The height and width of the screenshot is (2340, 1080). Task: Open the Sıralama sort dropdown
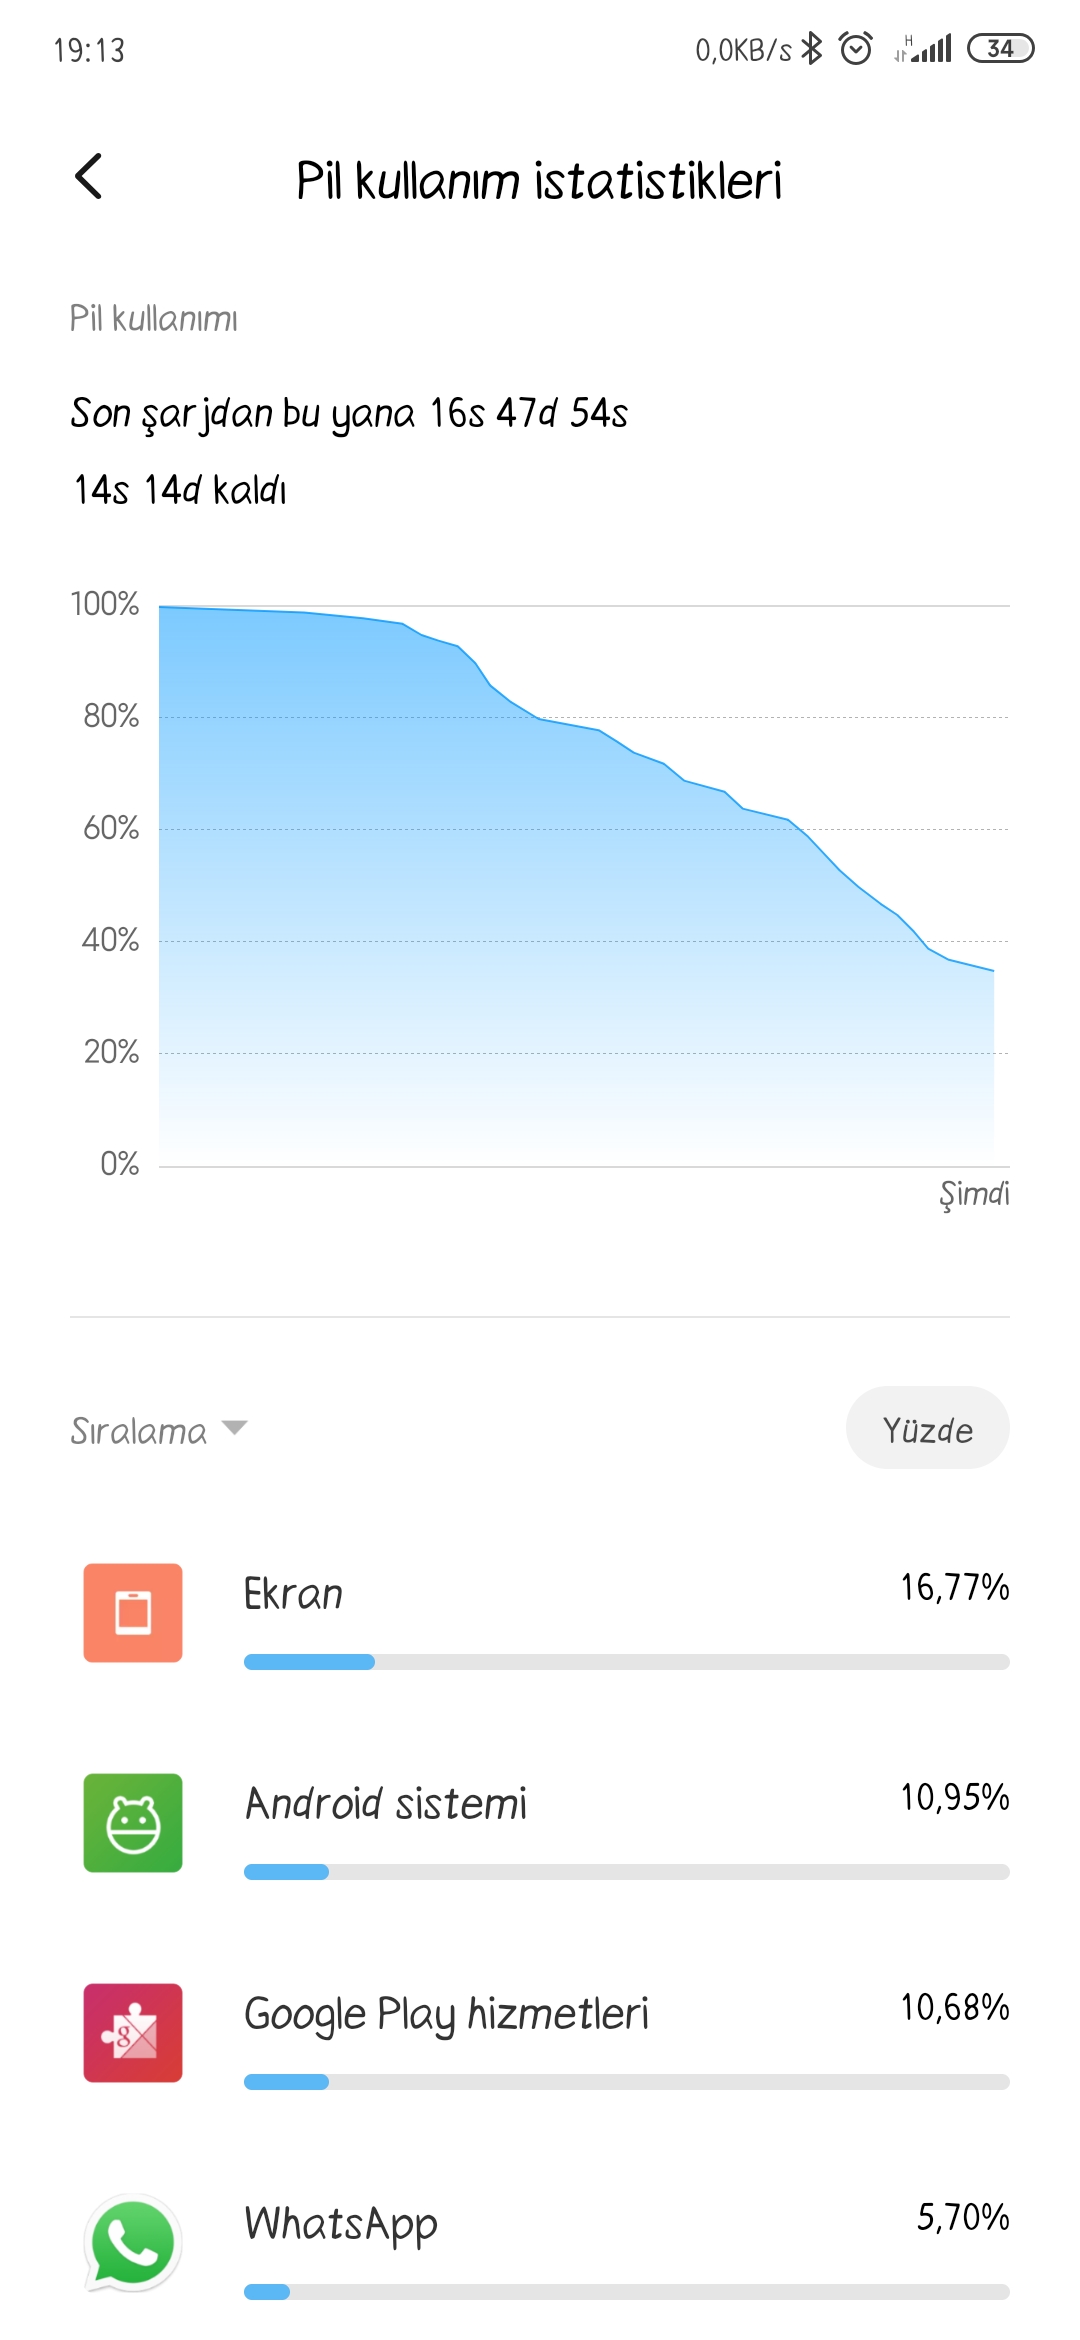coord(158,1431)
